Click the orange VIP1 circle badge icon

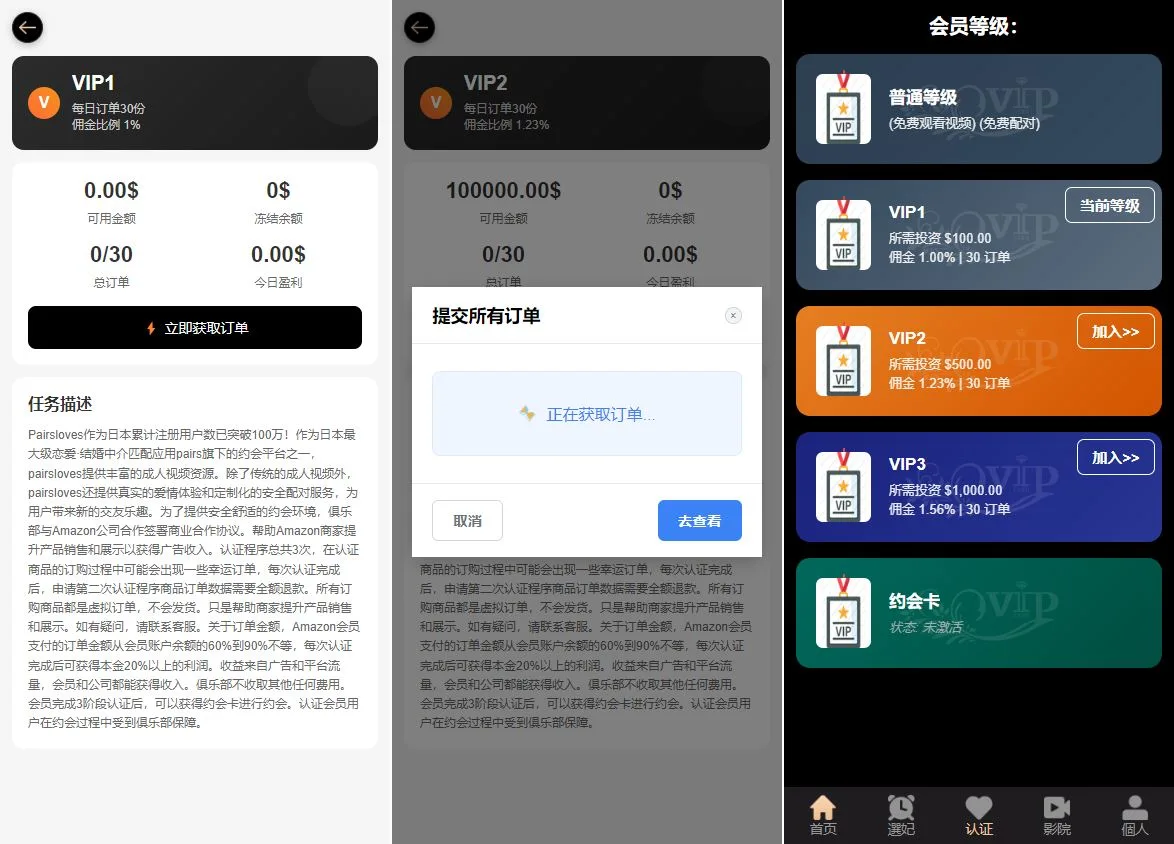coord(44,101)
